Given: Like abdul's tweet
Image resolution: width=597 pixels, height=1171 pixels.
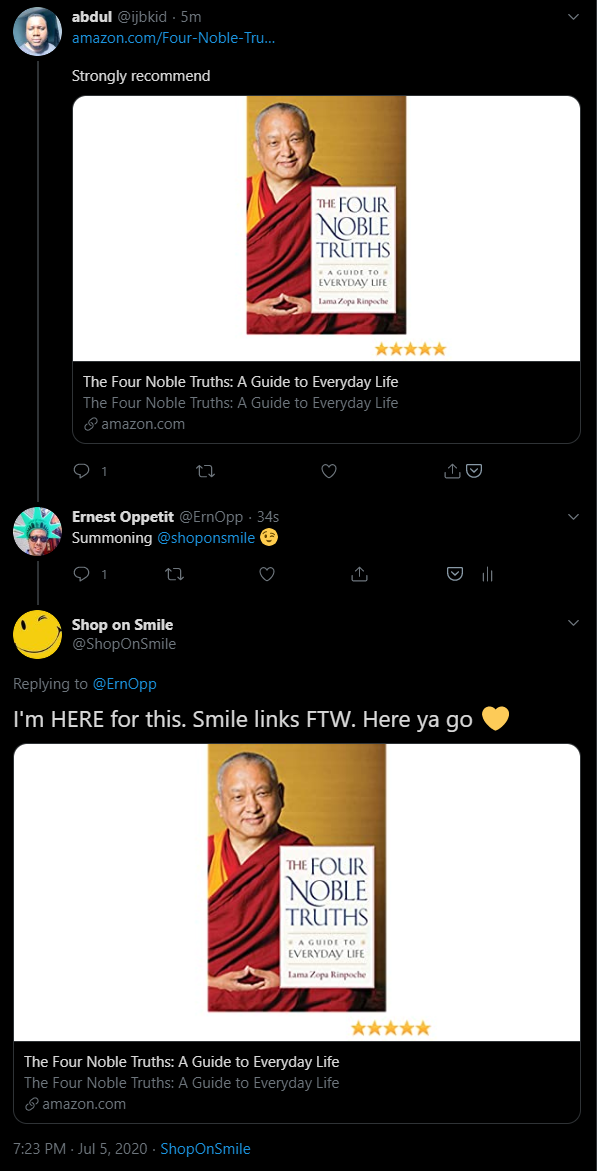Looking at the screenshot, I should click(329, 470).
